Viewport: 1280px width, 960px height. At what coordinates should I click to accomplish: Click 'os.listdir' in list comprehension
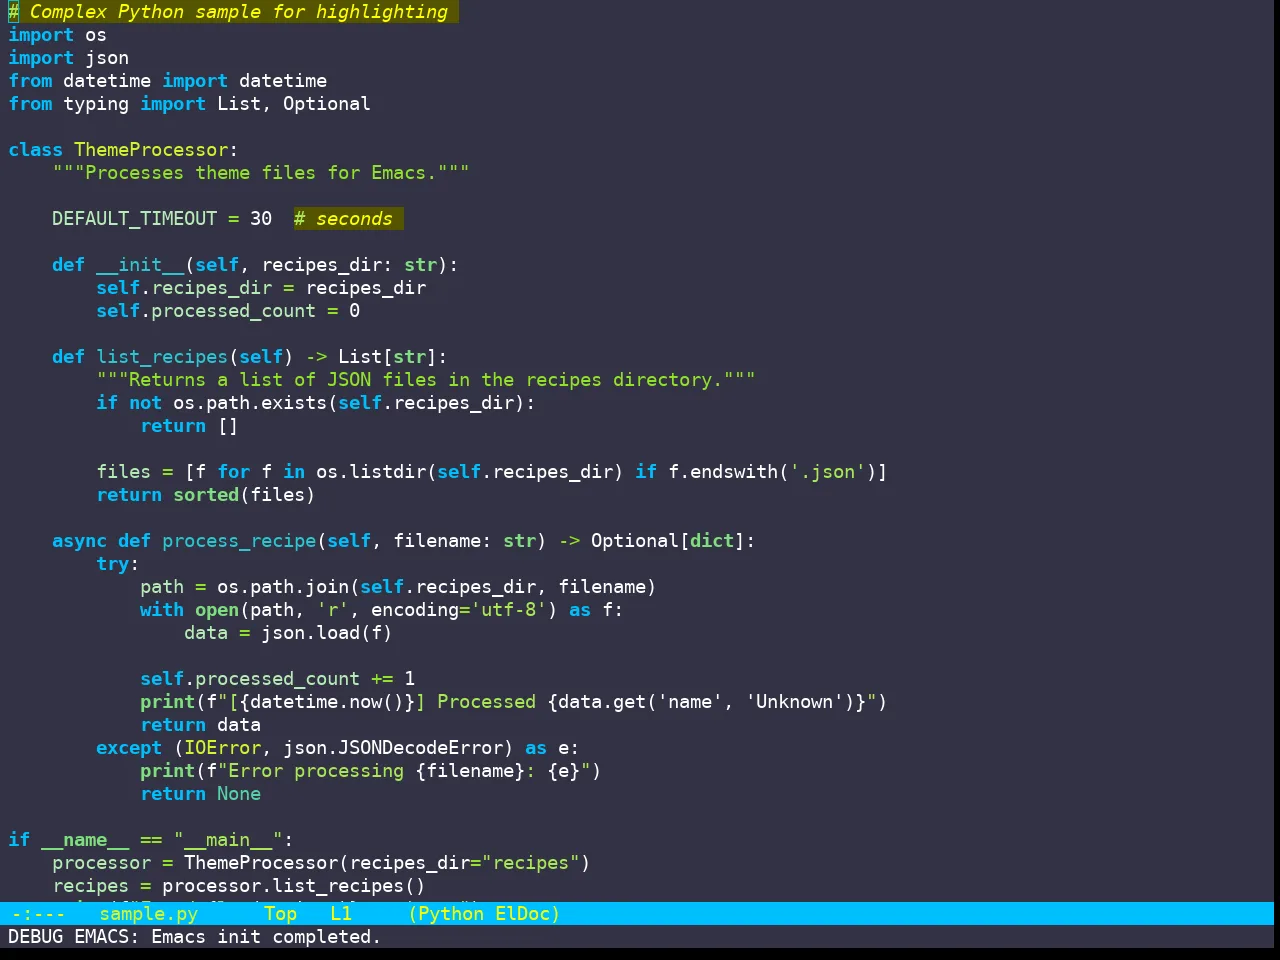click(371, 472)
